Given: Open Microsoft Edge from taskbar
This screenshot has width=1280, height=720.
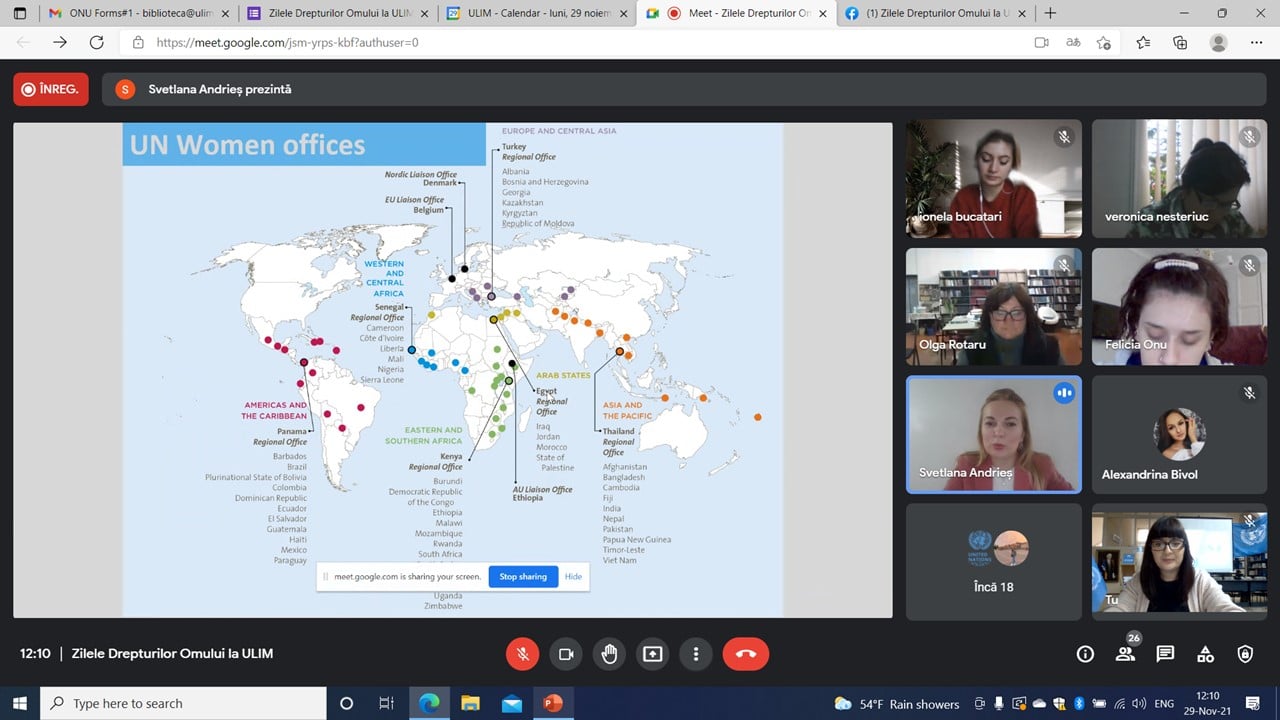Looking at the screenshot, I should pyautogui.click(x=429, y=703).
